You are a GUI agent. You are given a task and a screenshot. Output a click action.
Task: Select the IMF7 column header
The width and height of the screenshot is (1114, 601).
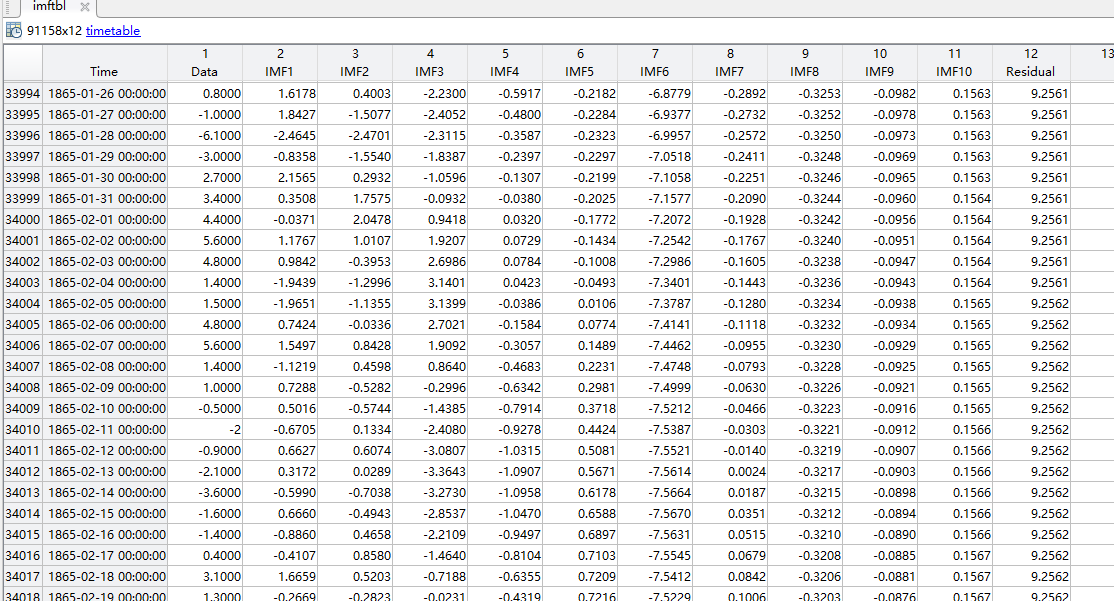click(730, 71)
